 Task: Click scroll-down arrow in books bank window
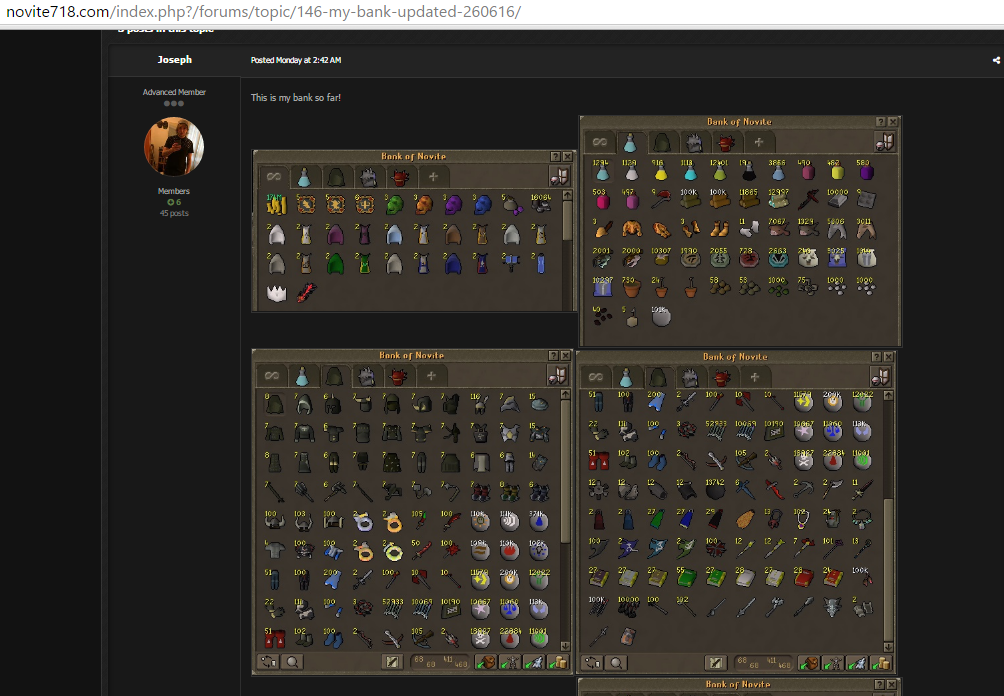pos(888,647)
